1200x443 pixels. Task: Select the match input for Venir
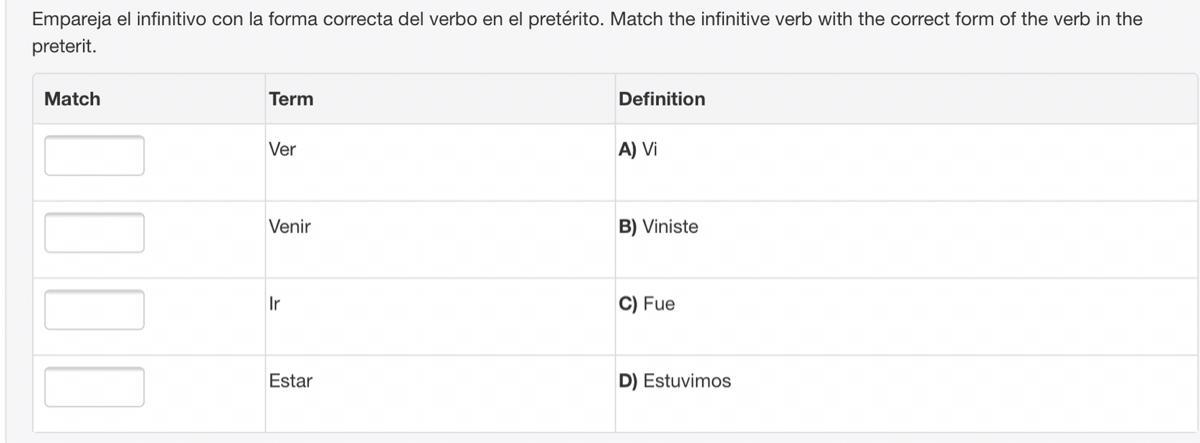coord(94,232)
